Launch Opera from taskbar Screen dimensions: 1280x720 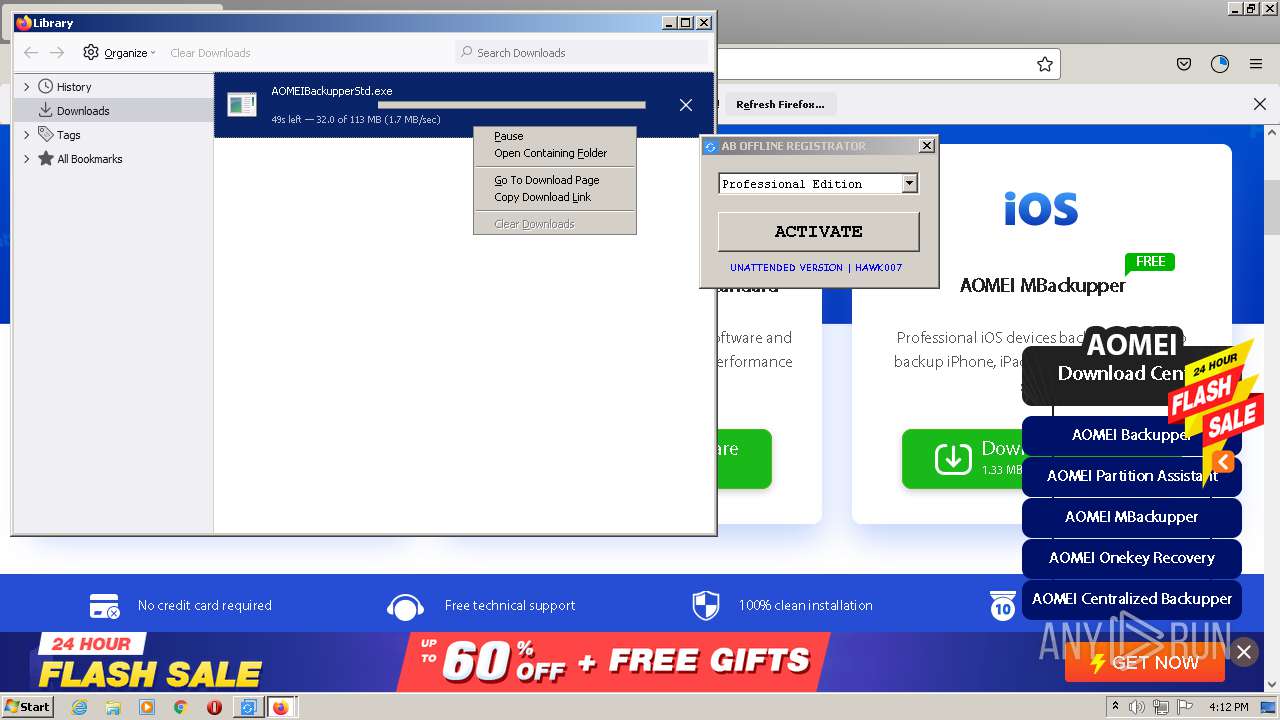214,707
